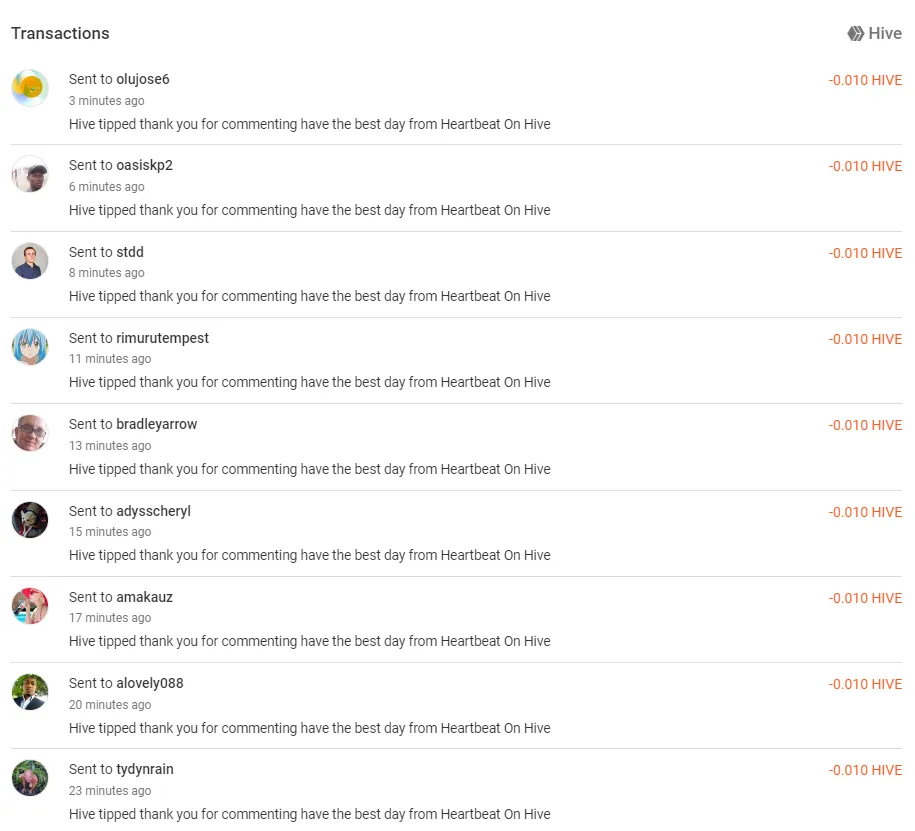Open oasiskp2's profile avatar
Screen dimensions: 915x831
coord(30,174)
